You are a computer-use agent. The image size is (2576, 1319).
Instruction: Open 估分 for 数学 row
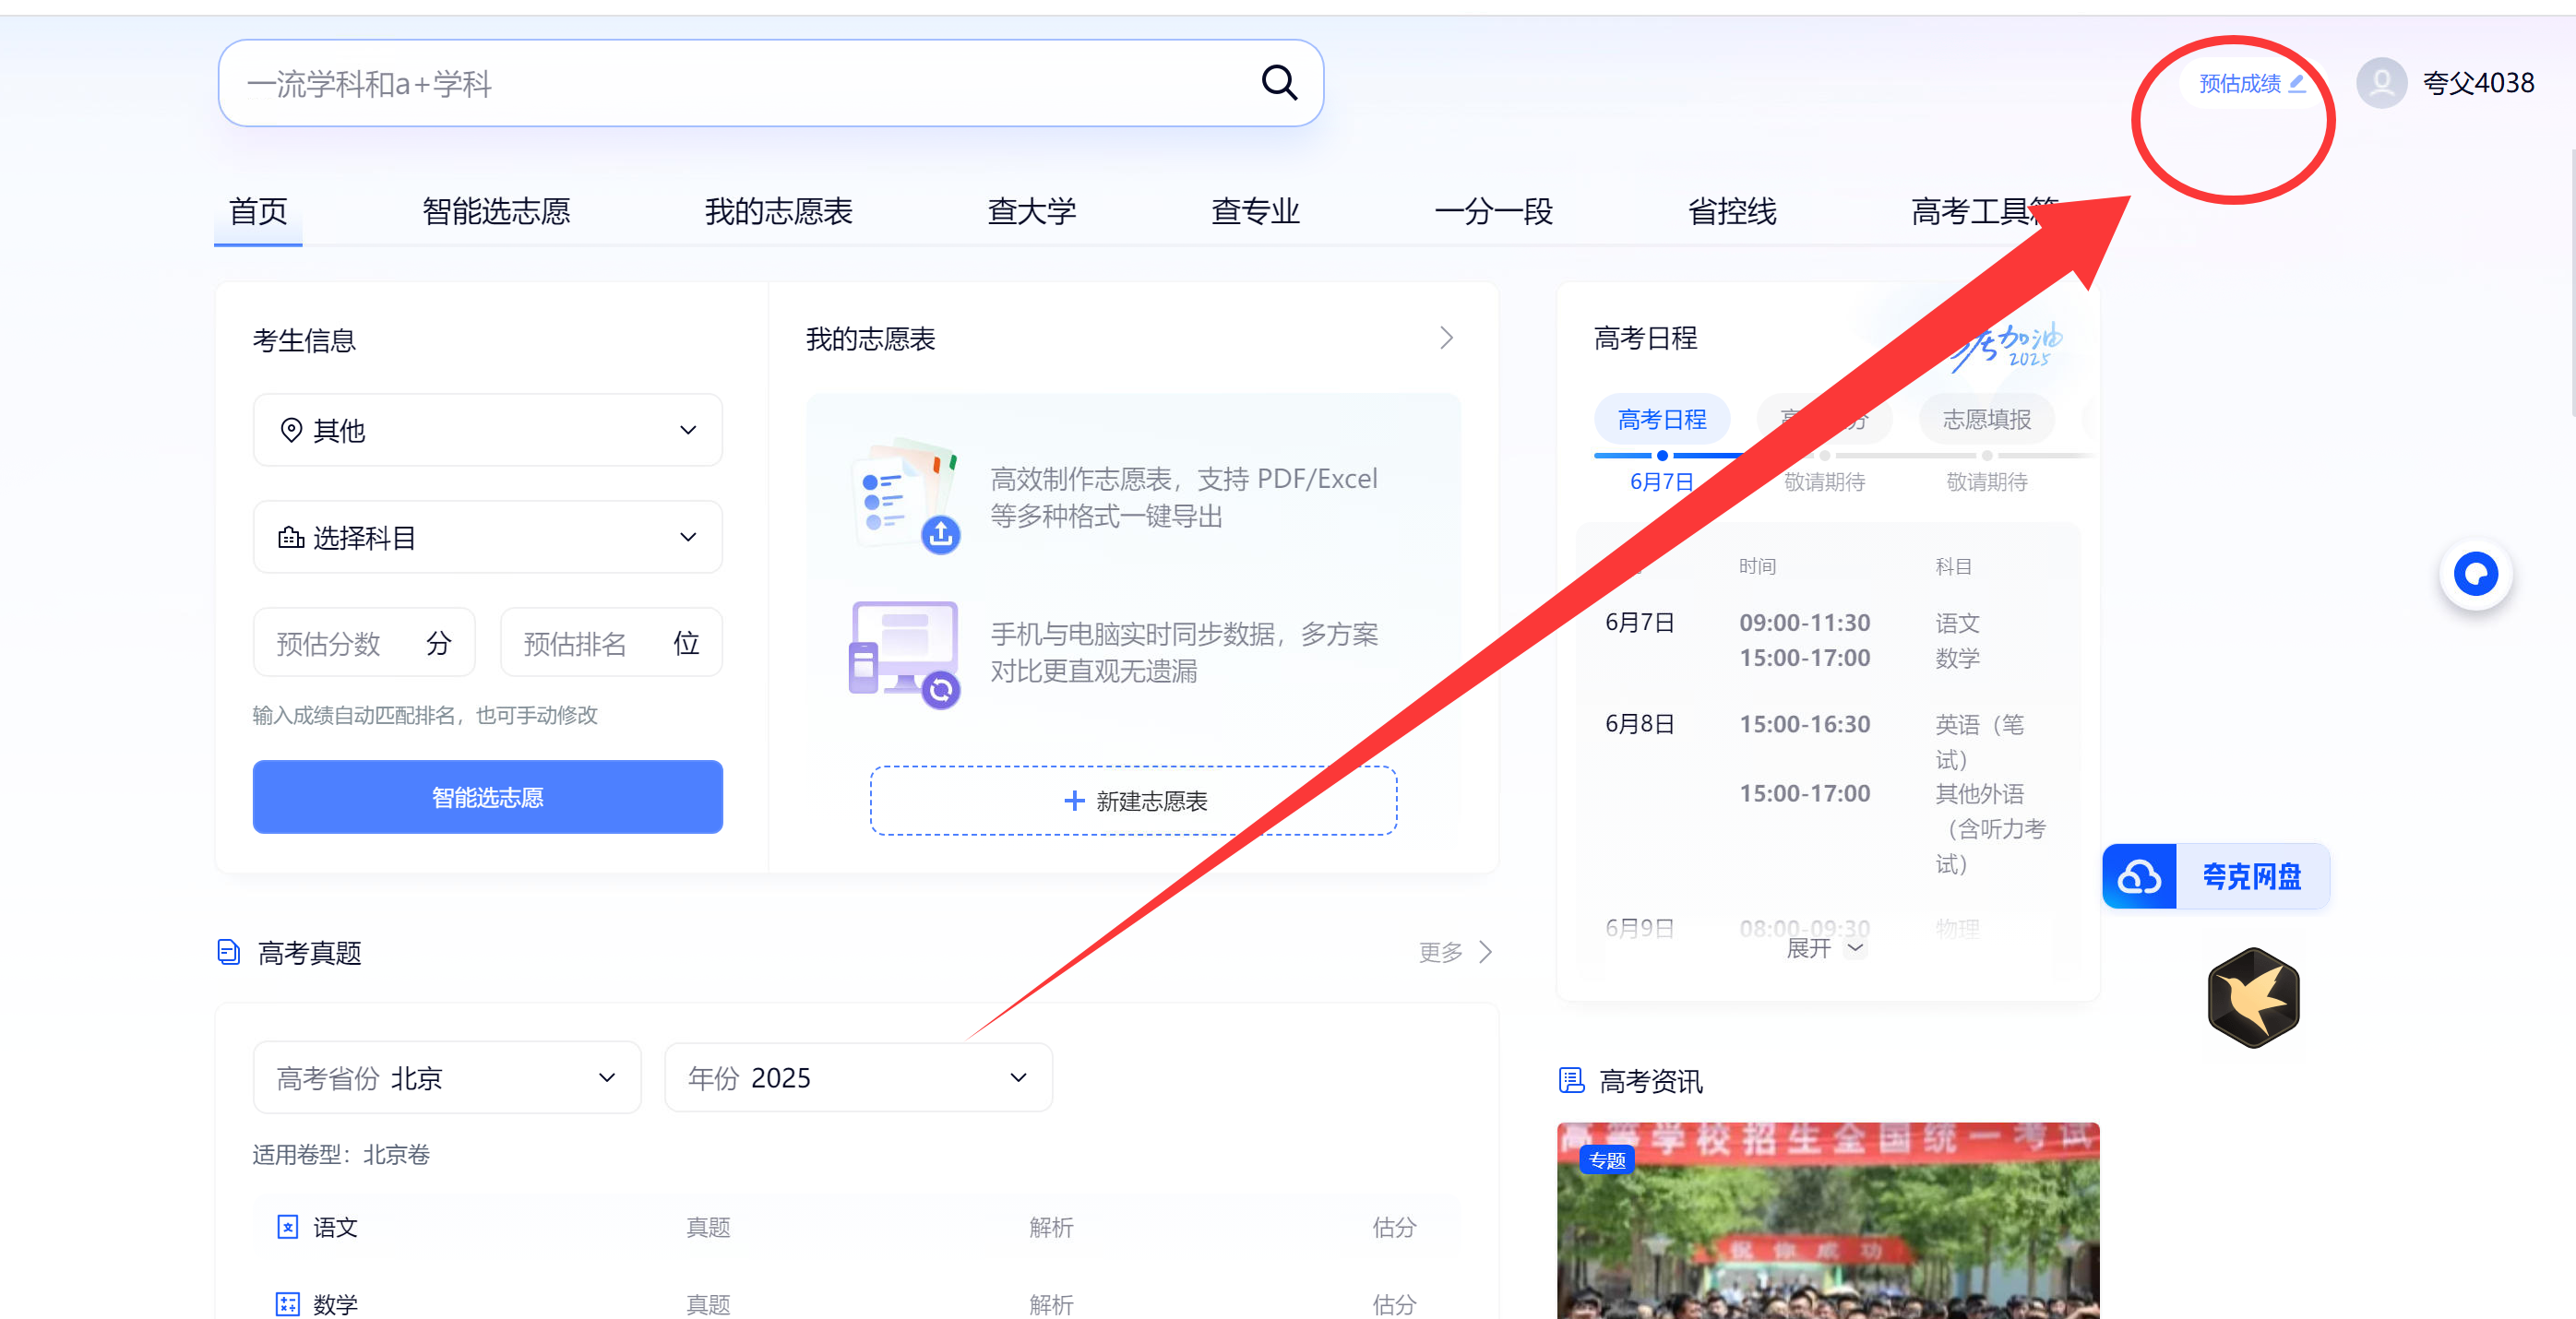(x=1394, y=1304)
